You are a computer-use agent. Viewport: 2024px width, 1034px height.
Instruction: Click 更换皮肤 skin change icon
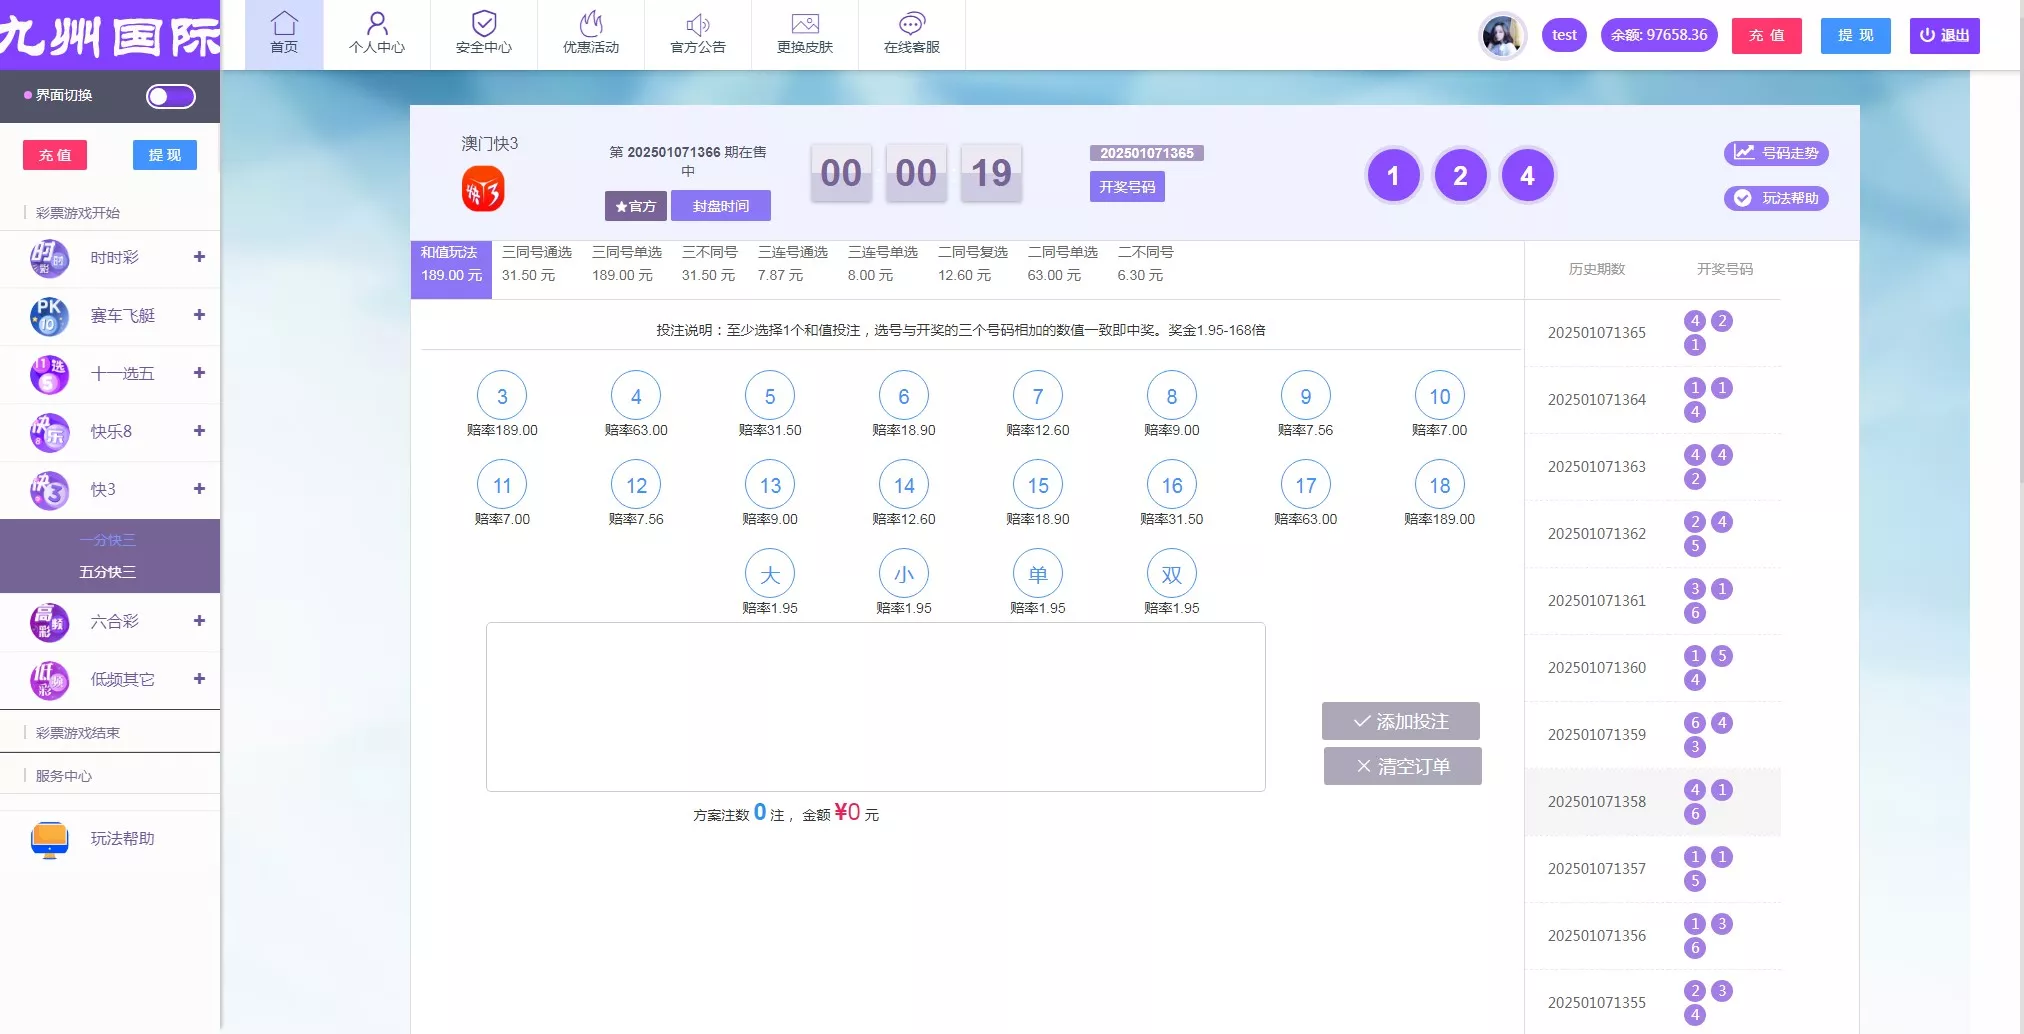coord(805,24)
